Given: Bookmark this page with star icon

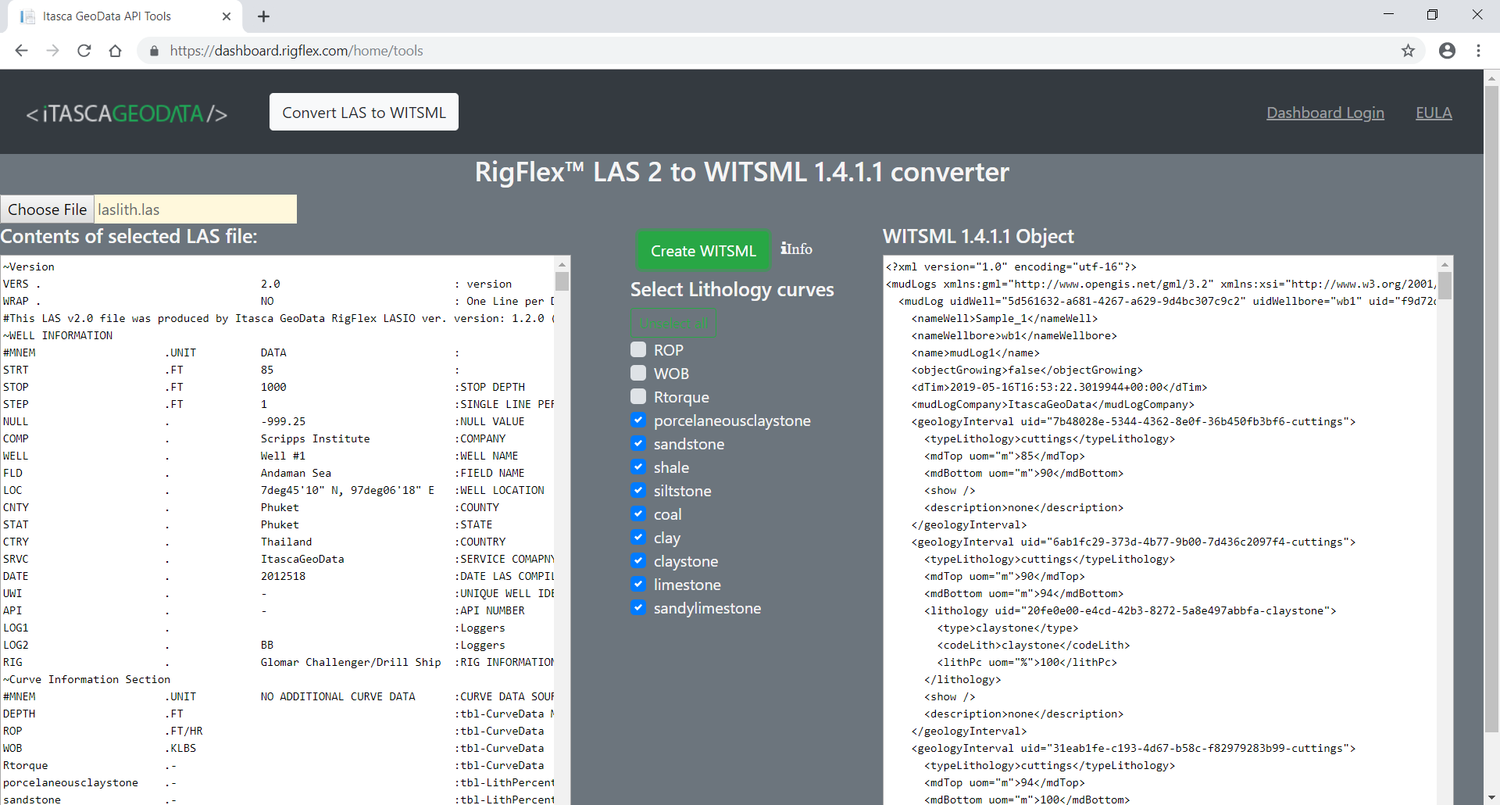Looking at the screenshot, I should click(x=1408, y=50).
